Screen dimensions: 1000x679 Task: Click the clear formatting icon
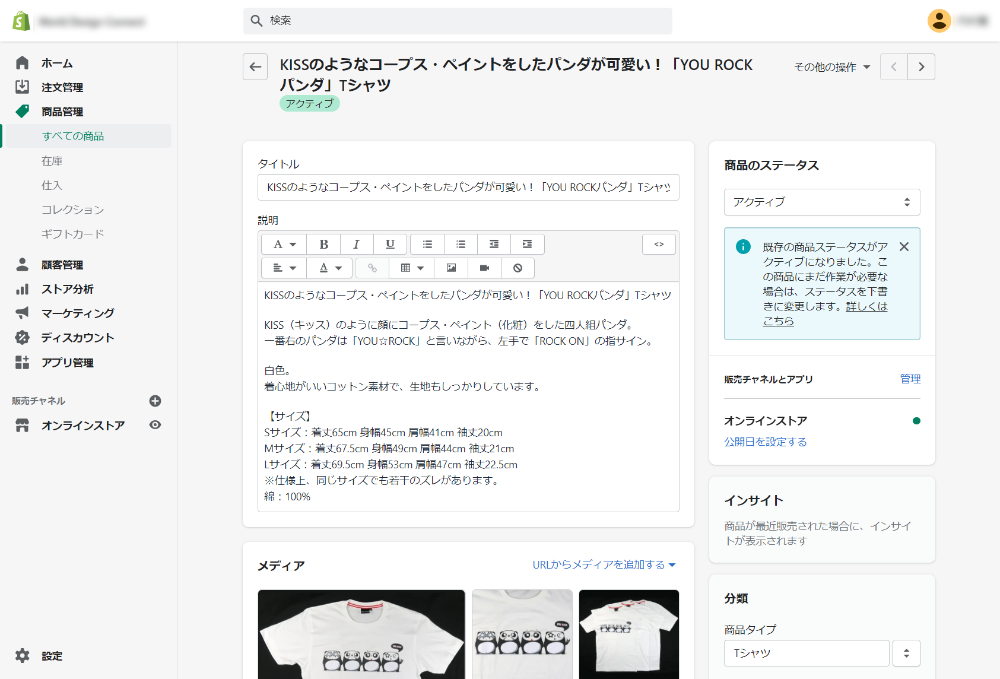517,268
